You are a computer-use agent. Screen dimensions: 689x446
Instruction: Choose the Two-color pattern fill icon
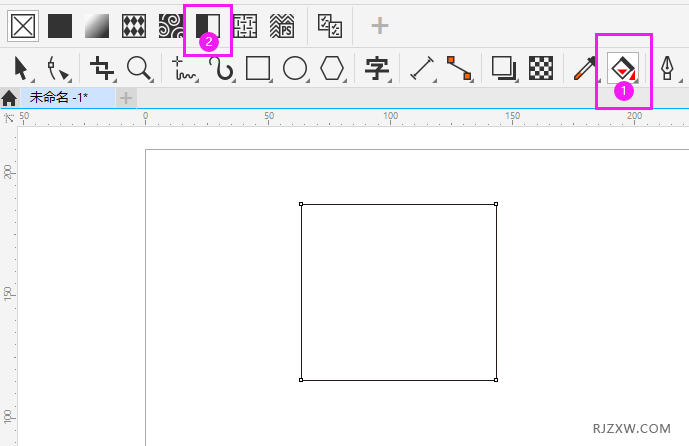point(208,26)
